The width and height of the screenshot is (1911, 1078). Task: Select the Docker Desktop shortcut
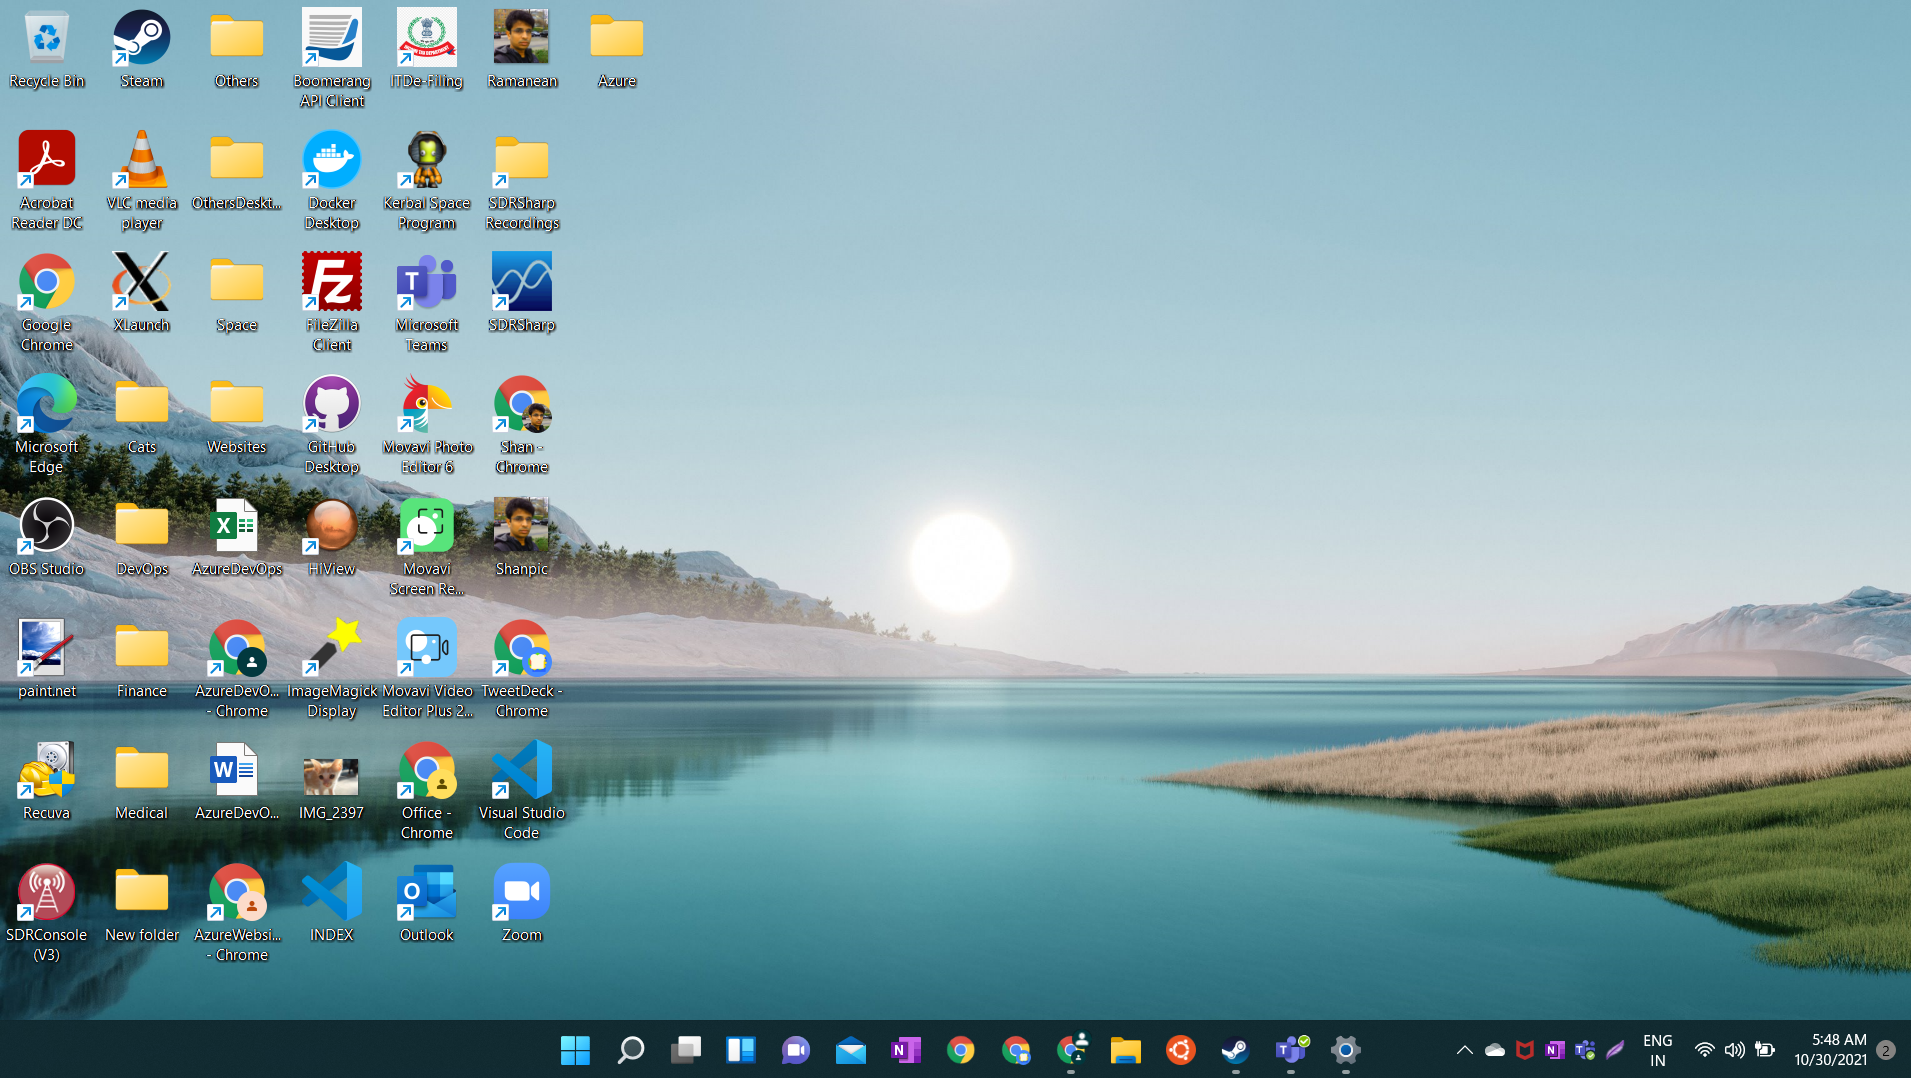[332, 181]
